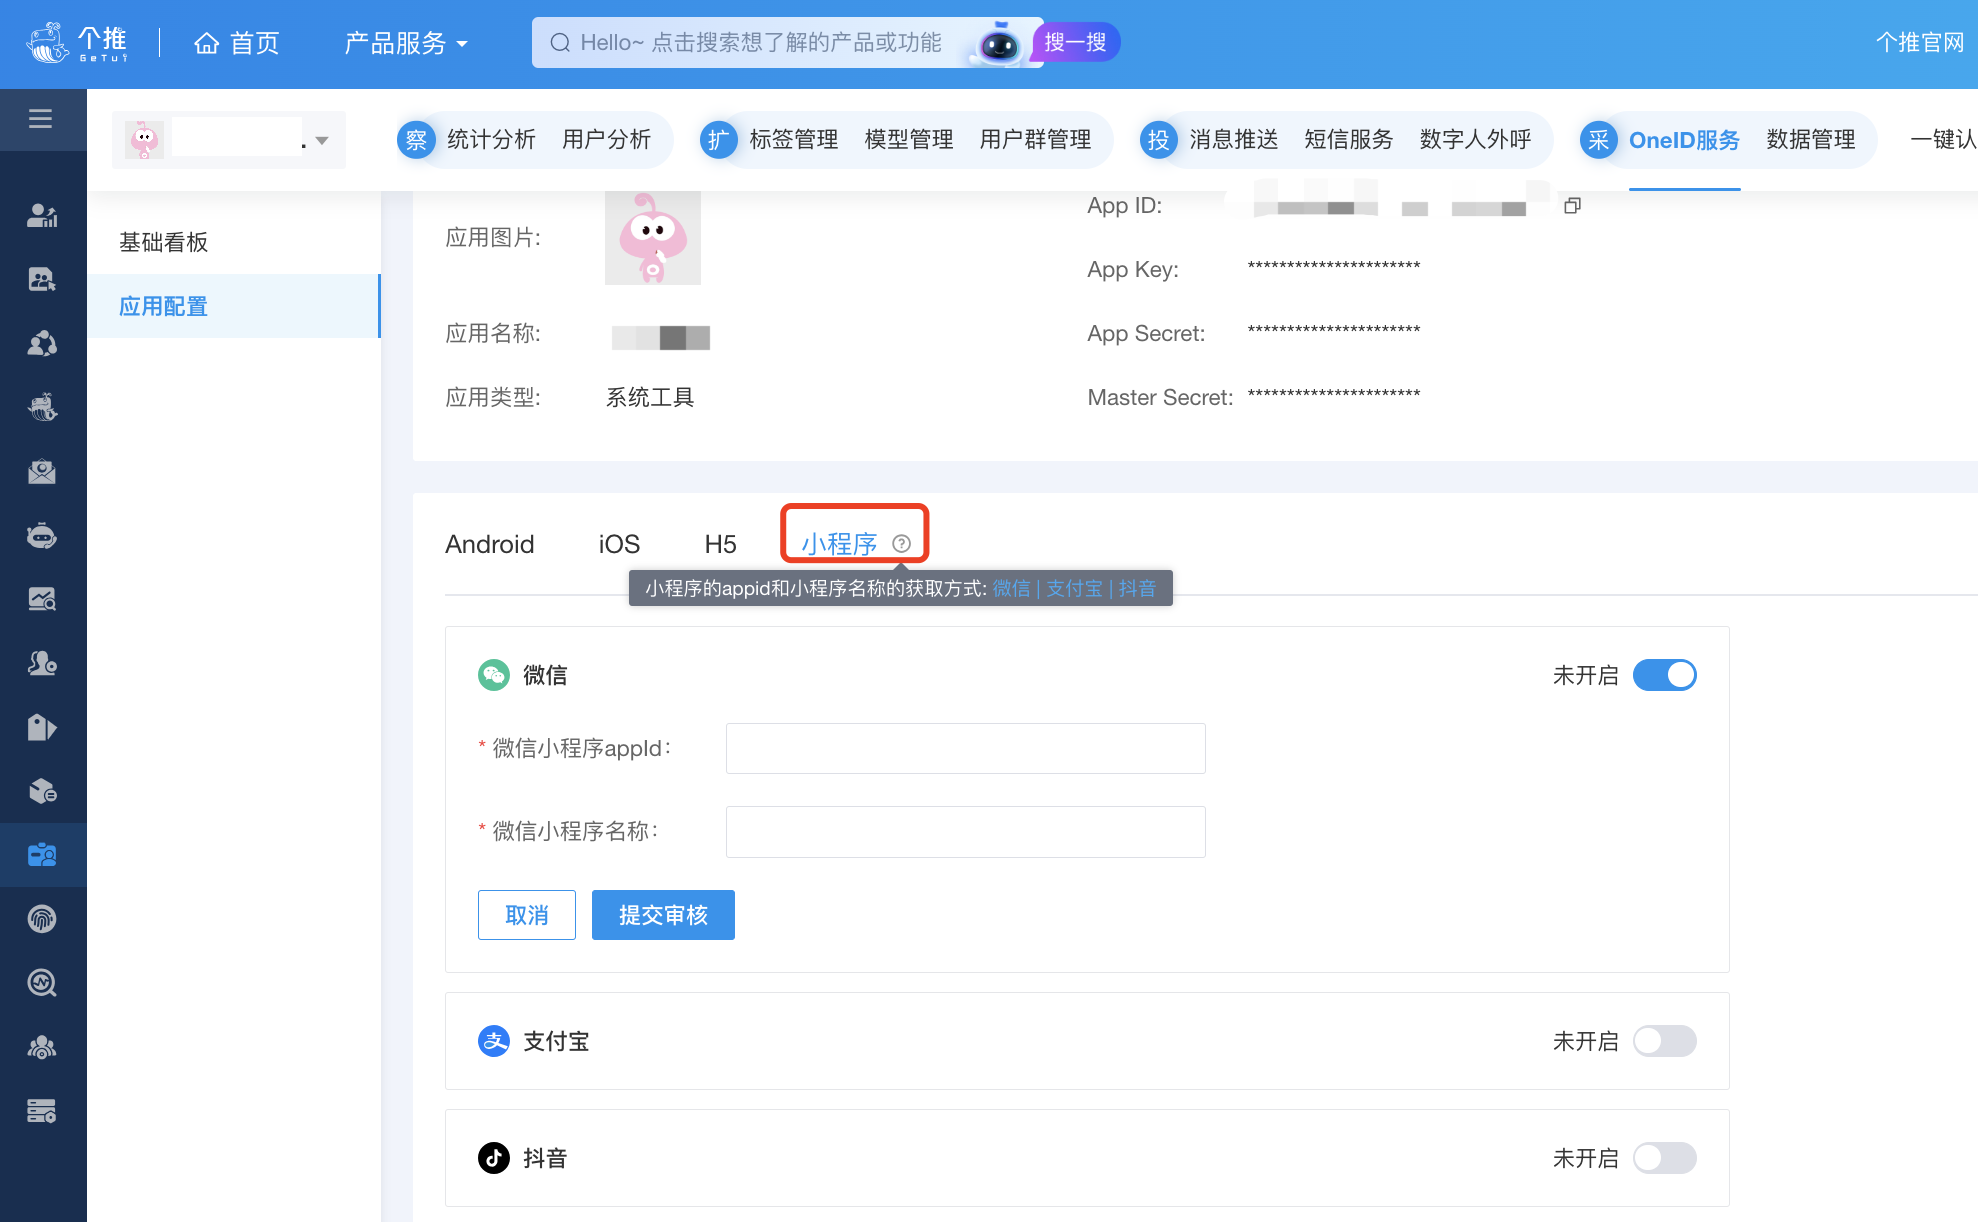This screenshot has height=1222, width=1978.
Task: Click the 支付宝 link in tooltip
Action: click(1074, 588)
